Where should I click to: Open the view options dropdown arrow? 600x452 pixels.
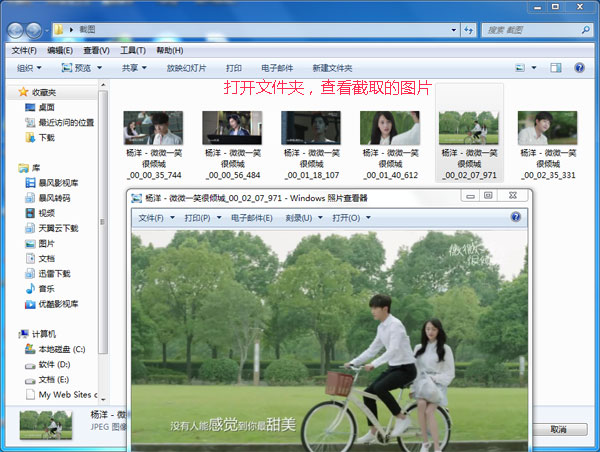pos(534,68)
